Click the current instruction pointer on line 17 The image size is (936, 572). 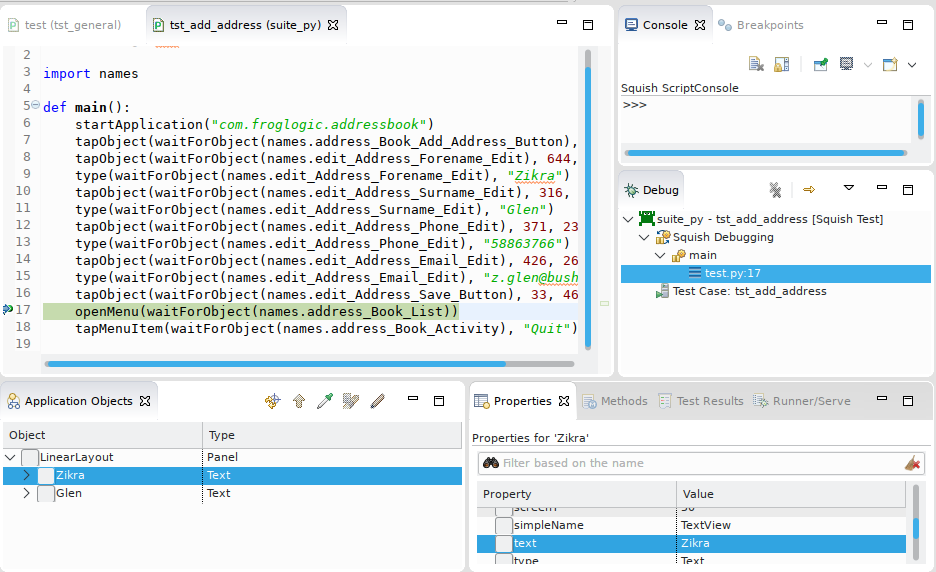(x=8, y=309)
